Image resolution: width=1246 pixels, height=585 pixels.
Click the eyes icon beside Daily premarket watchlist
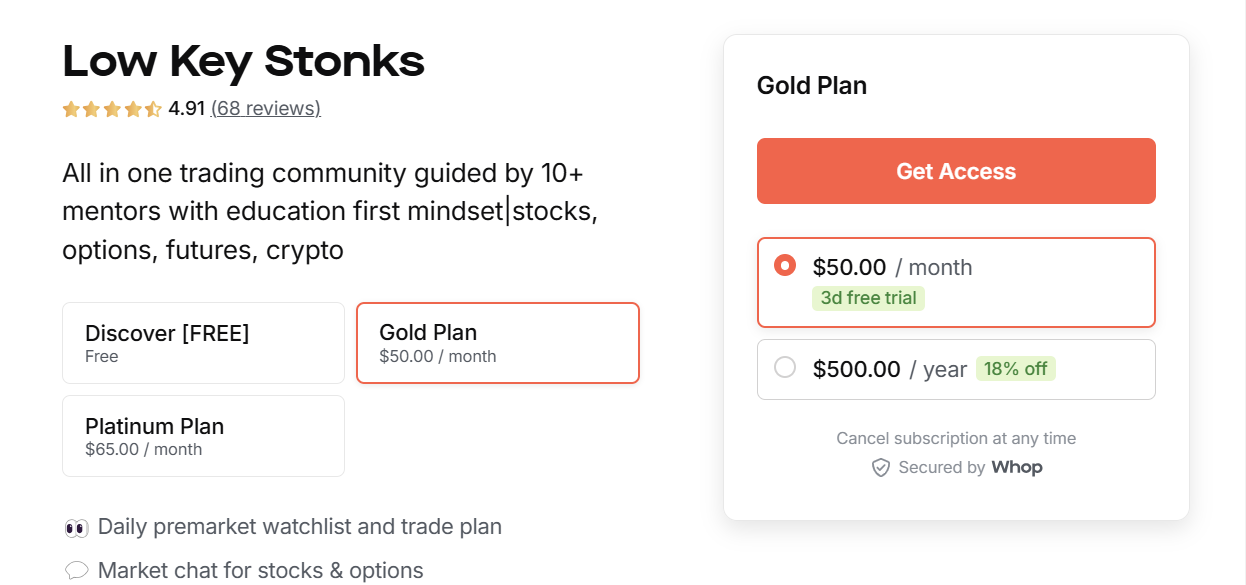76,526
